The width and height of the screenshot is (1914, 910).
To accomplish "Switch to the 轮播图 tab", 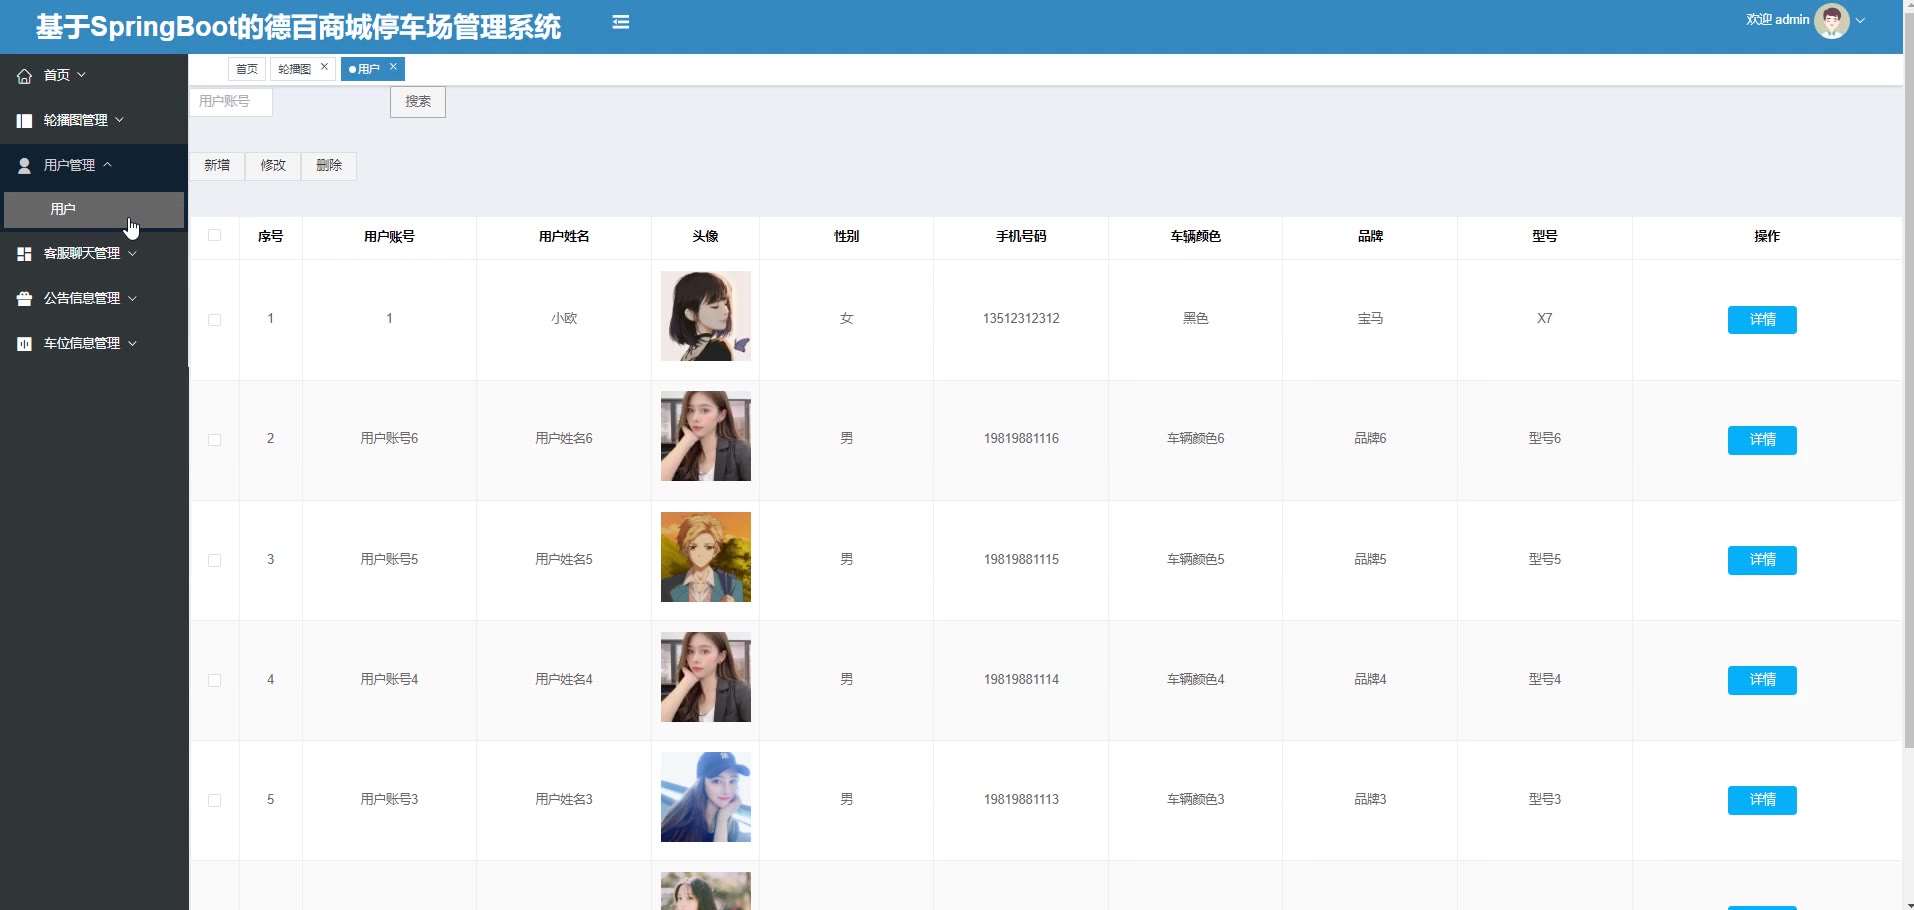I will (294, 69).
